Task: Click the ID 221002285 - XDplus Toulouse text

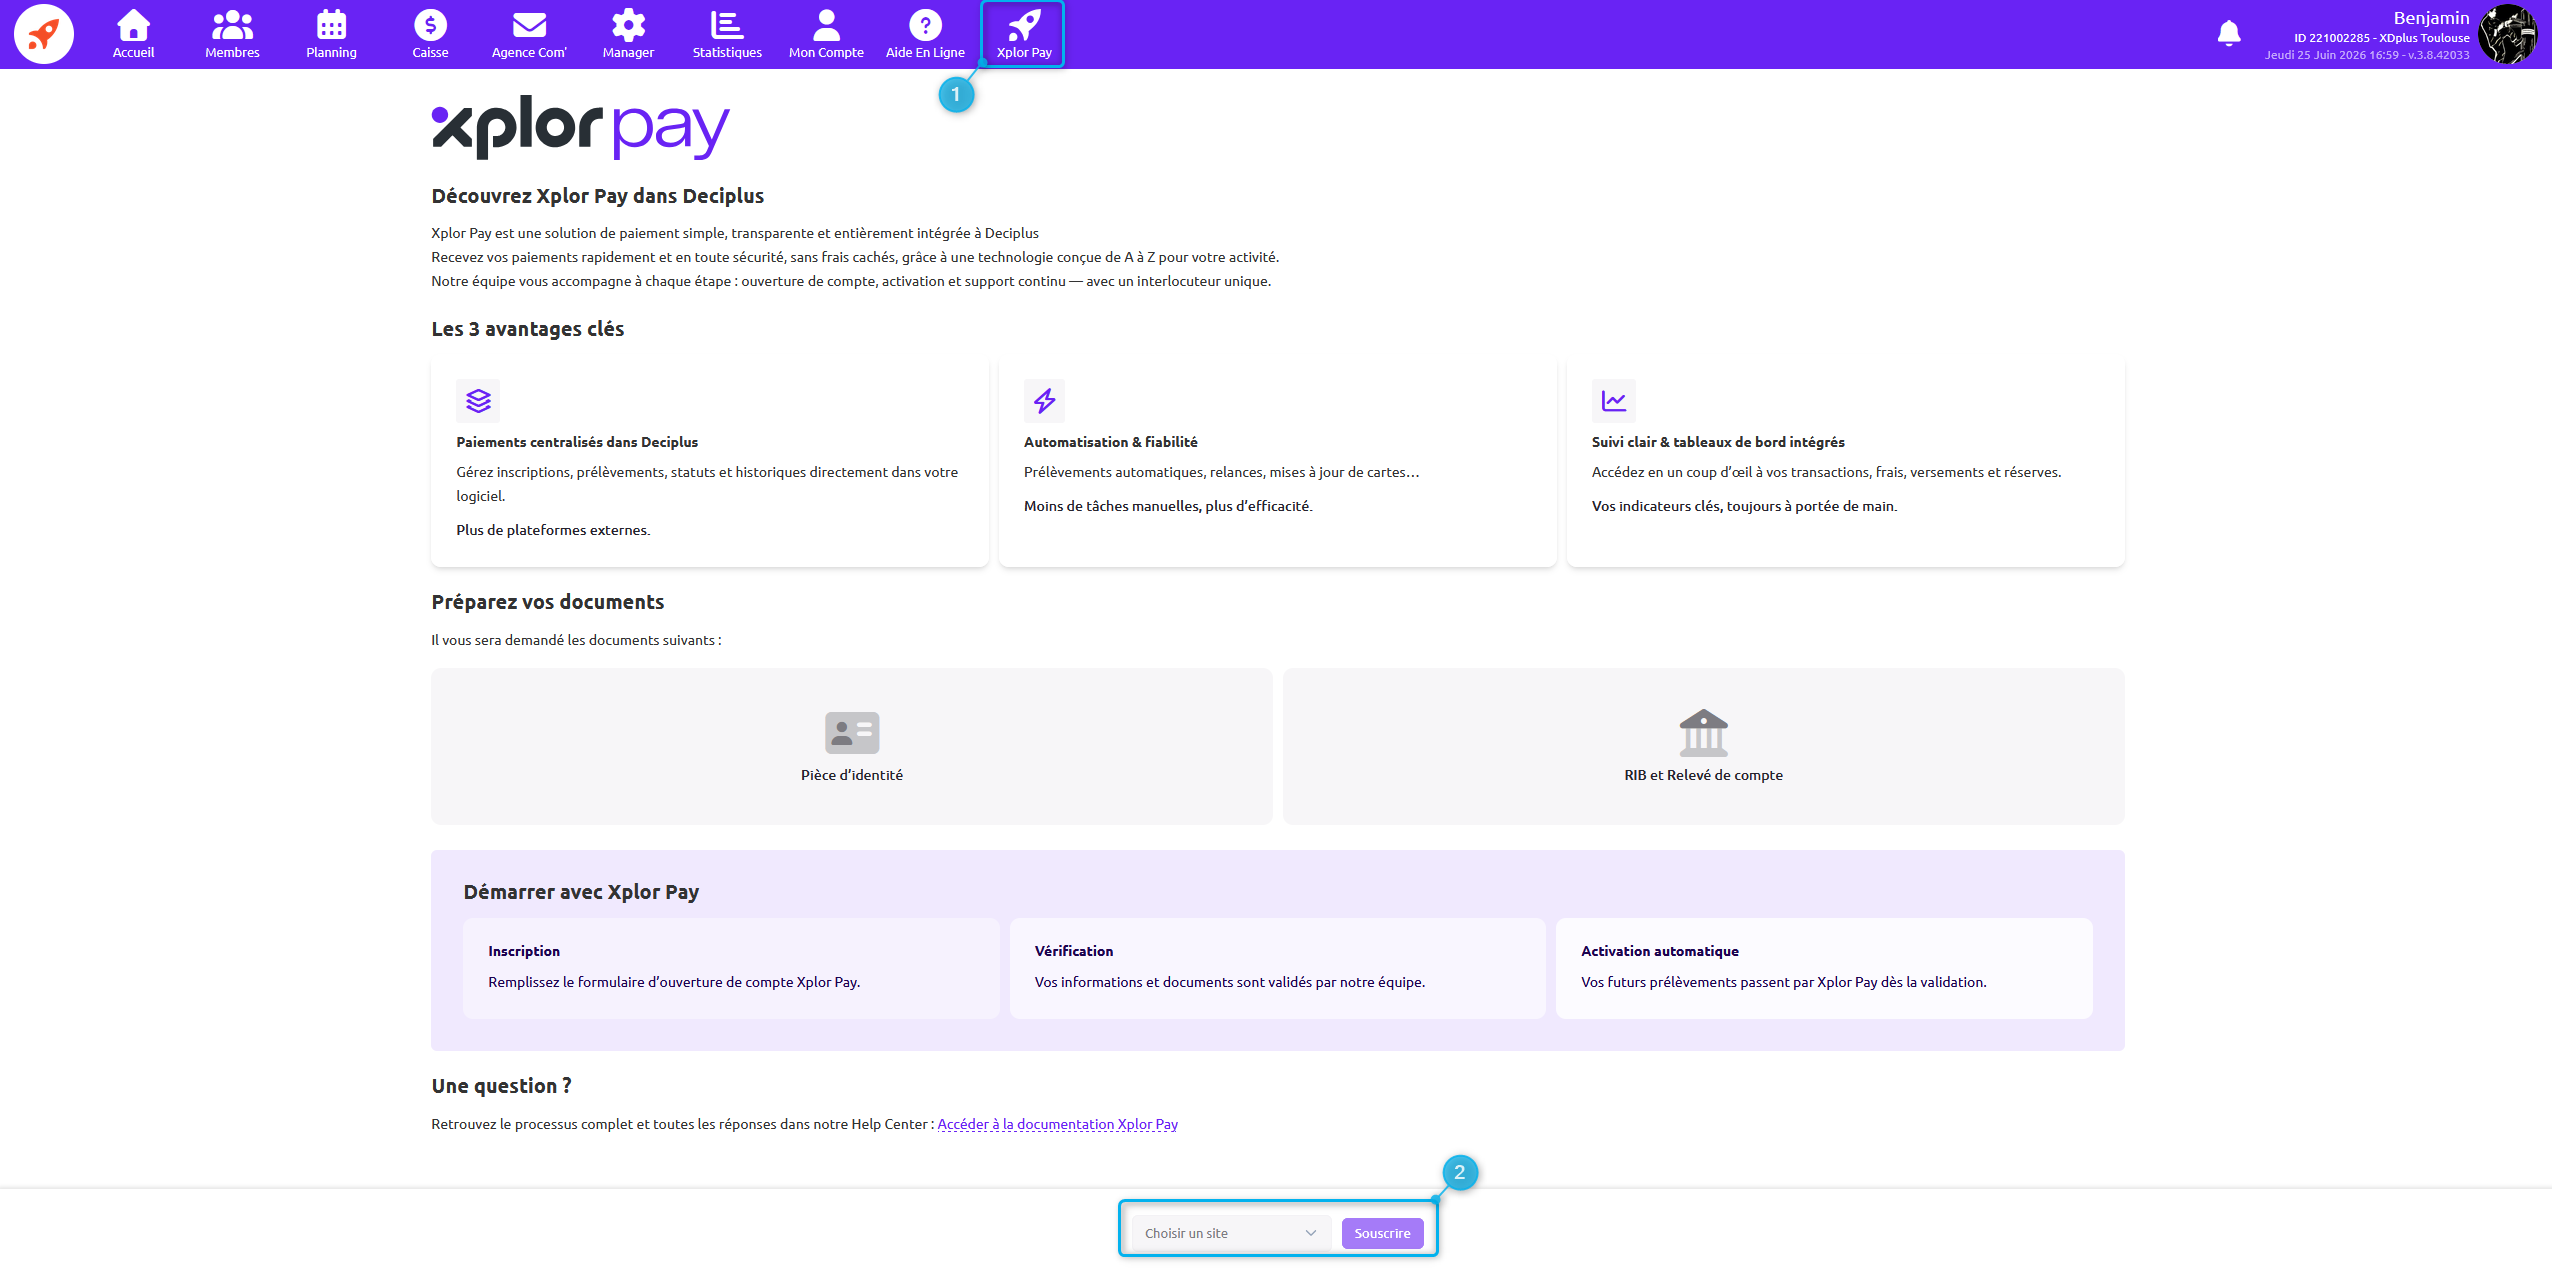Action: point(2381,38)
